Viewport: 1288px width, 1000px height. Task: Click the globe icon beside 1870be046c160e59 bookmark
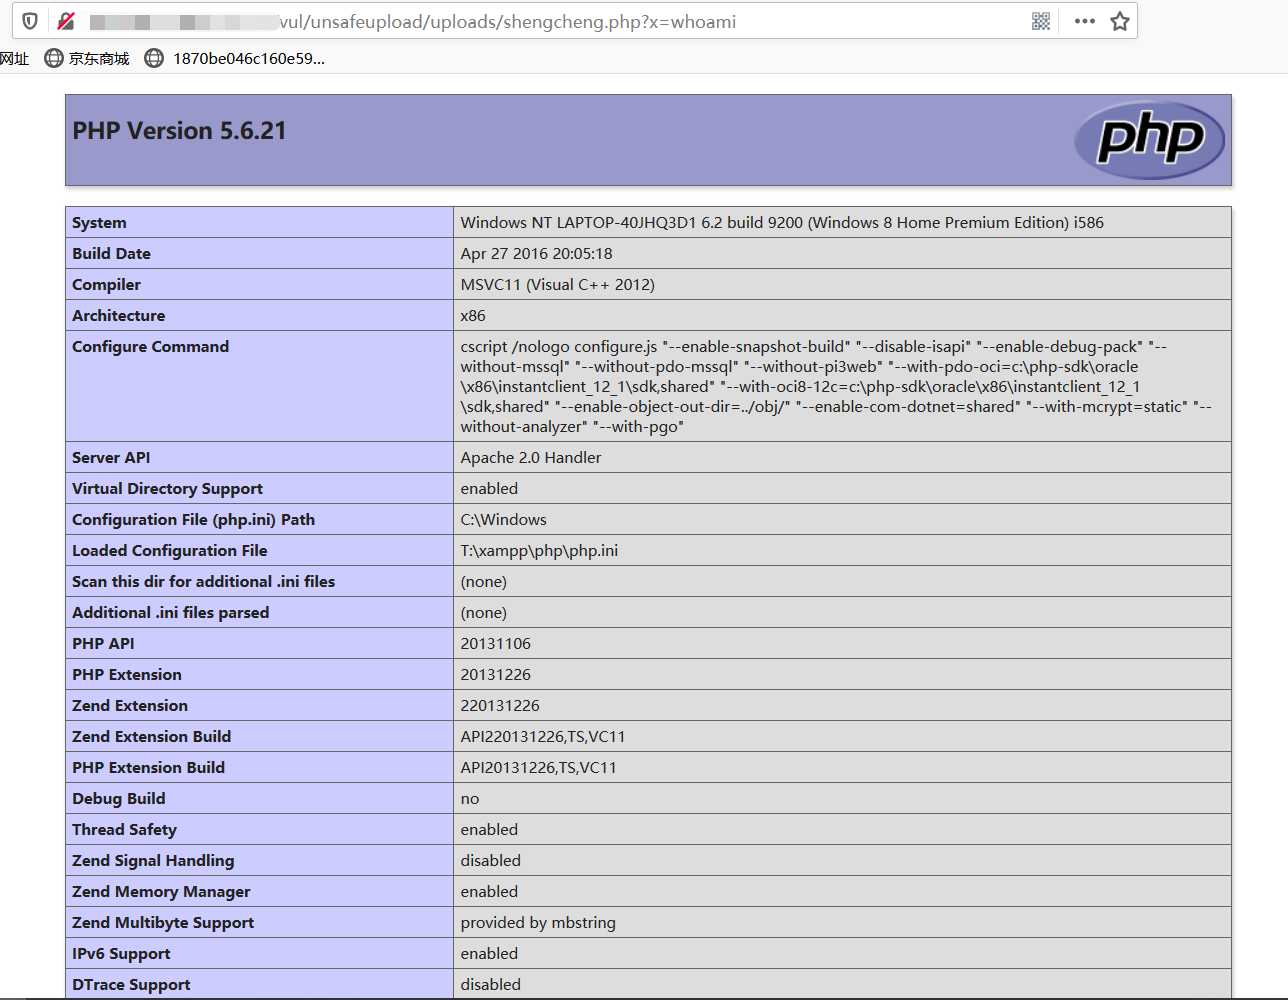[x=154, y=58]
